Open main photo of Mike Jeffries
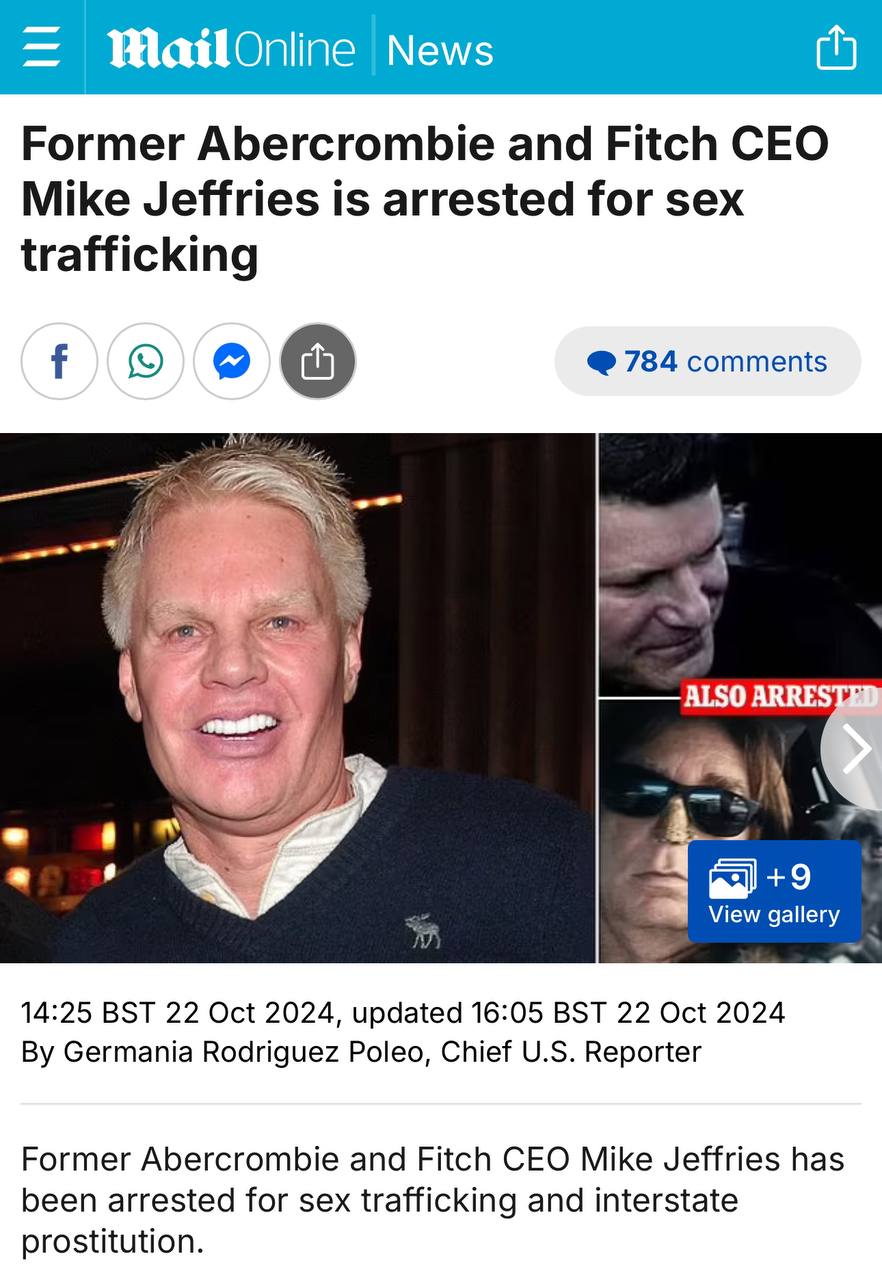This screenshot has width=882, height=1280. (297, 698)
